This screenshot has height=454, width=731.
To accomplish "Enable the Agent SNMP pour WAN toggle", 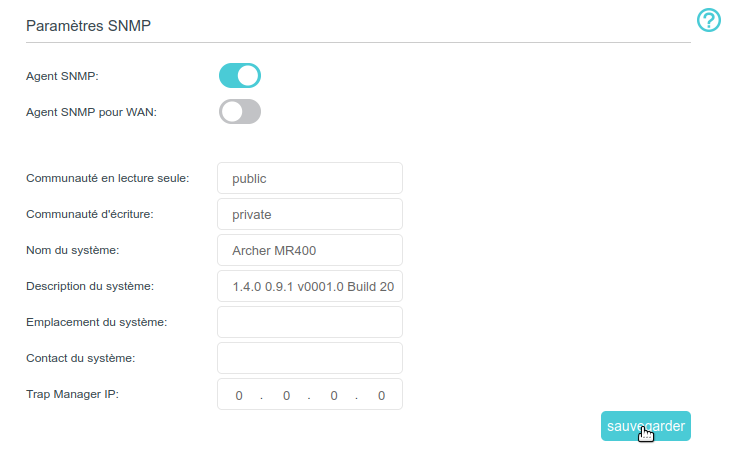I will [240, 111].
